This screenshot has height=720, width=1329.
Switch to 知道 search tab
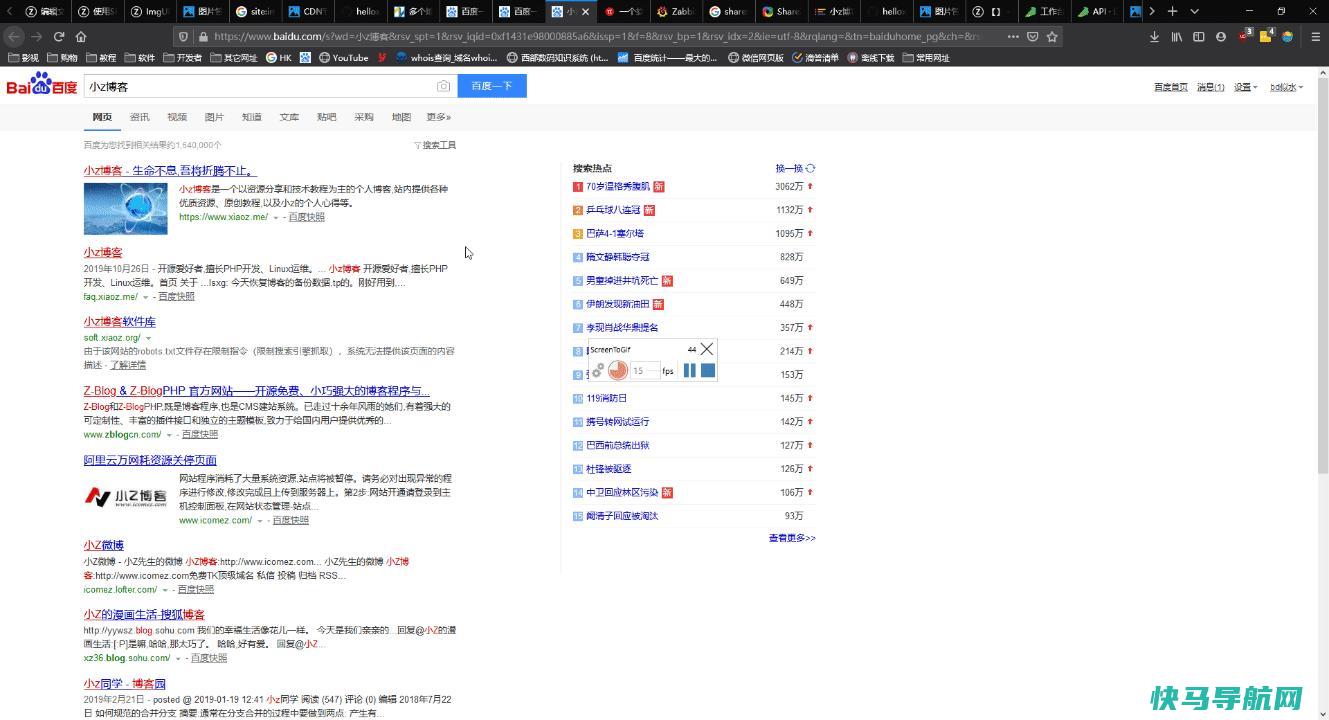(252, 117)
